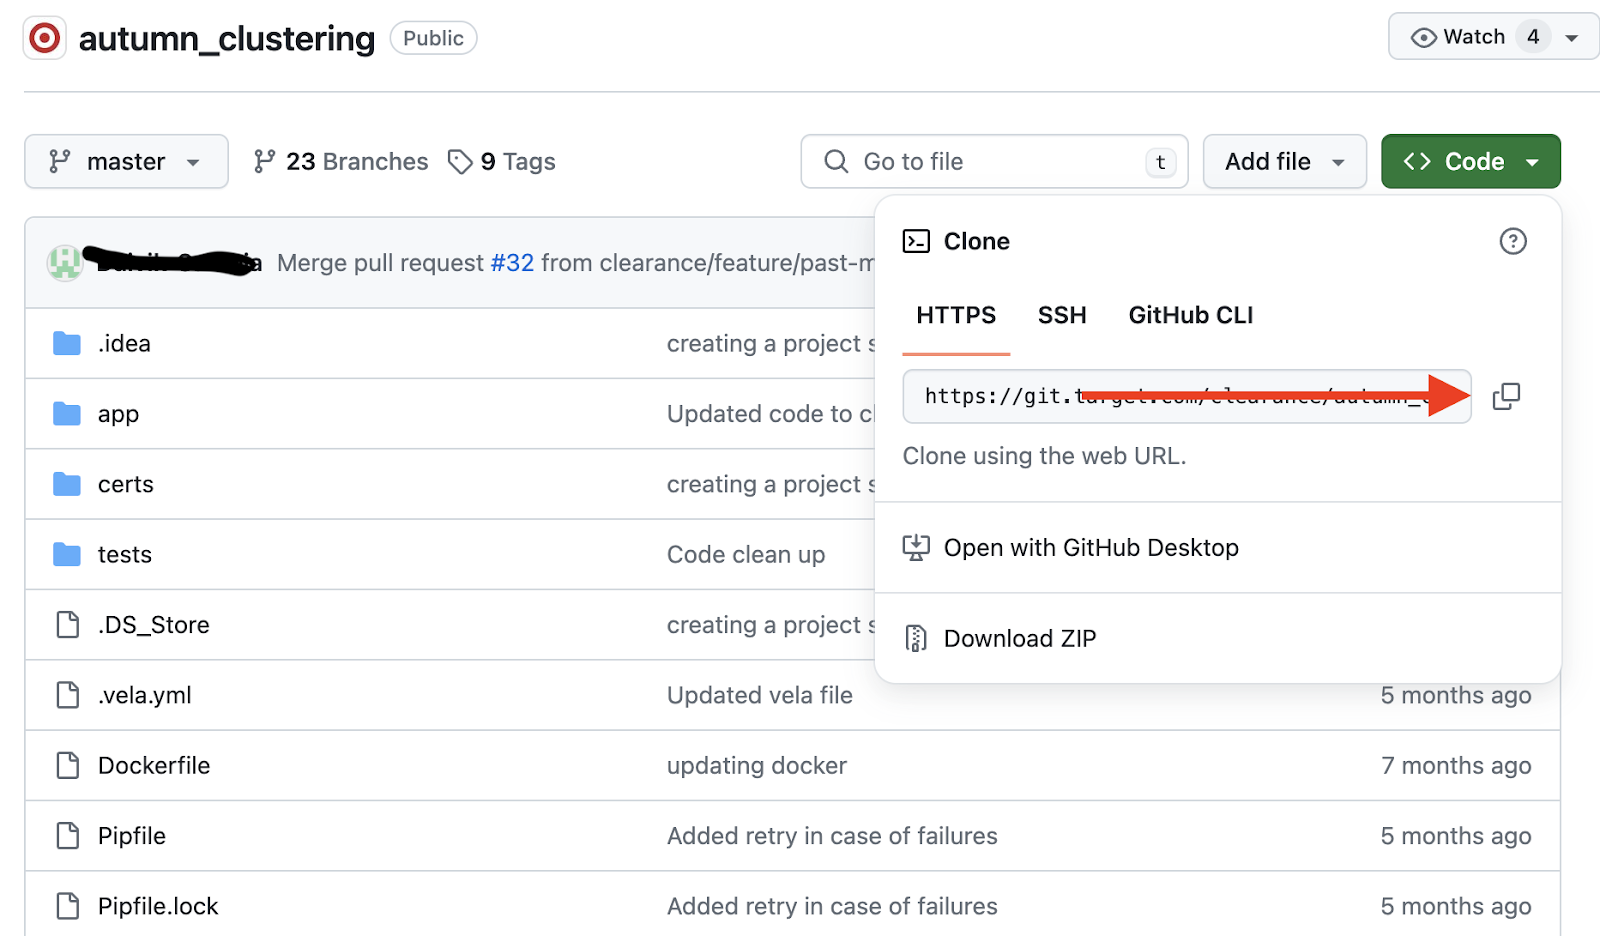Screen dimensions: 1600x936
Task: Click the commit author avatar
Action: click(x=66, y=263)
